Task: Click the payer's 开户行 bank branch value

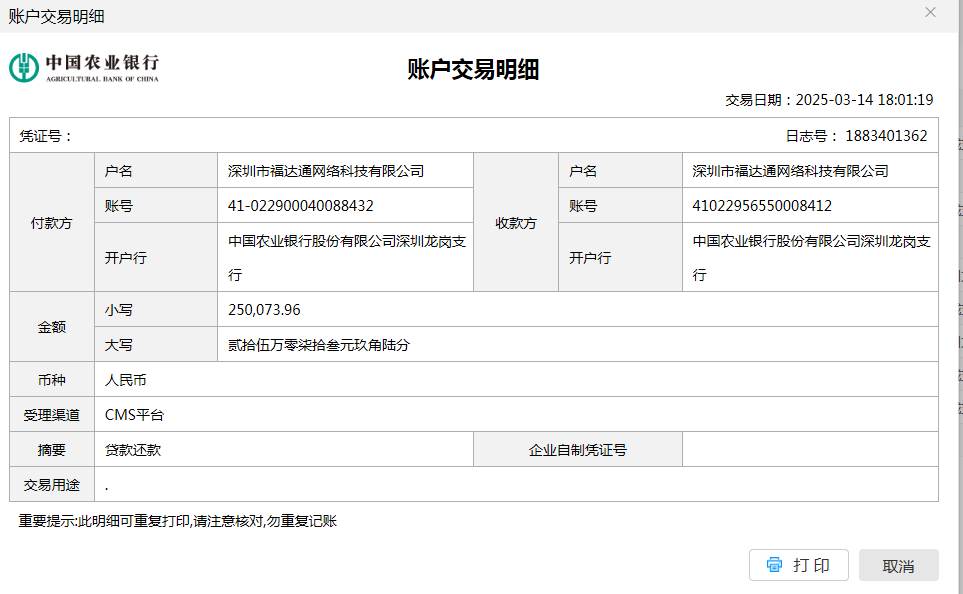Action: [x=347, y=257]
